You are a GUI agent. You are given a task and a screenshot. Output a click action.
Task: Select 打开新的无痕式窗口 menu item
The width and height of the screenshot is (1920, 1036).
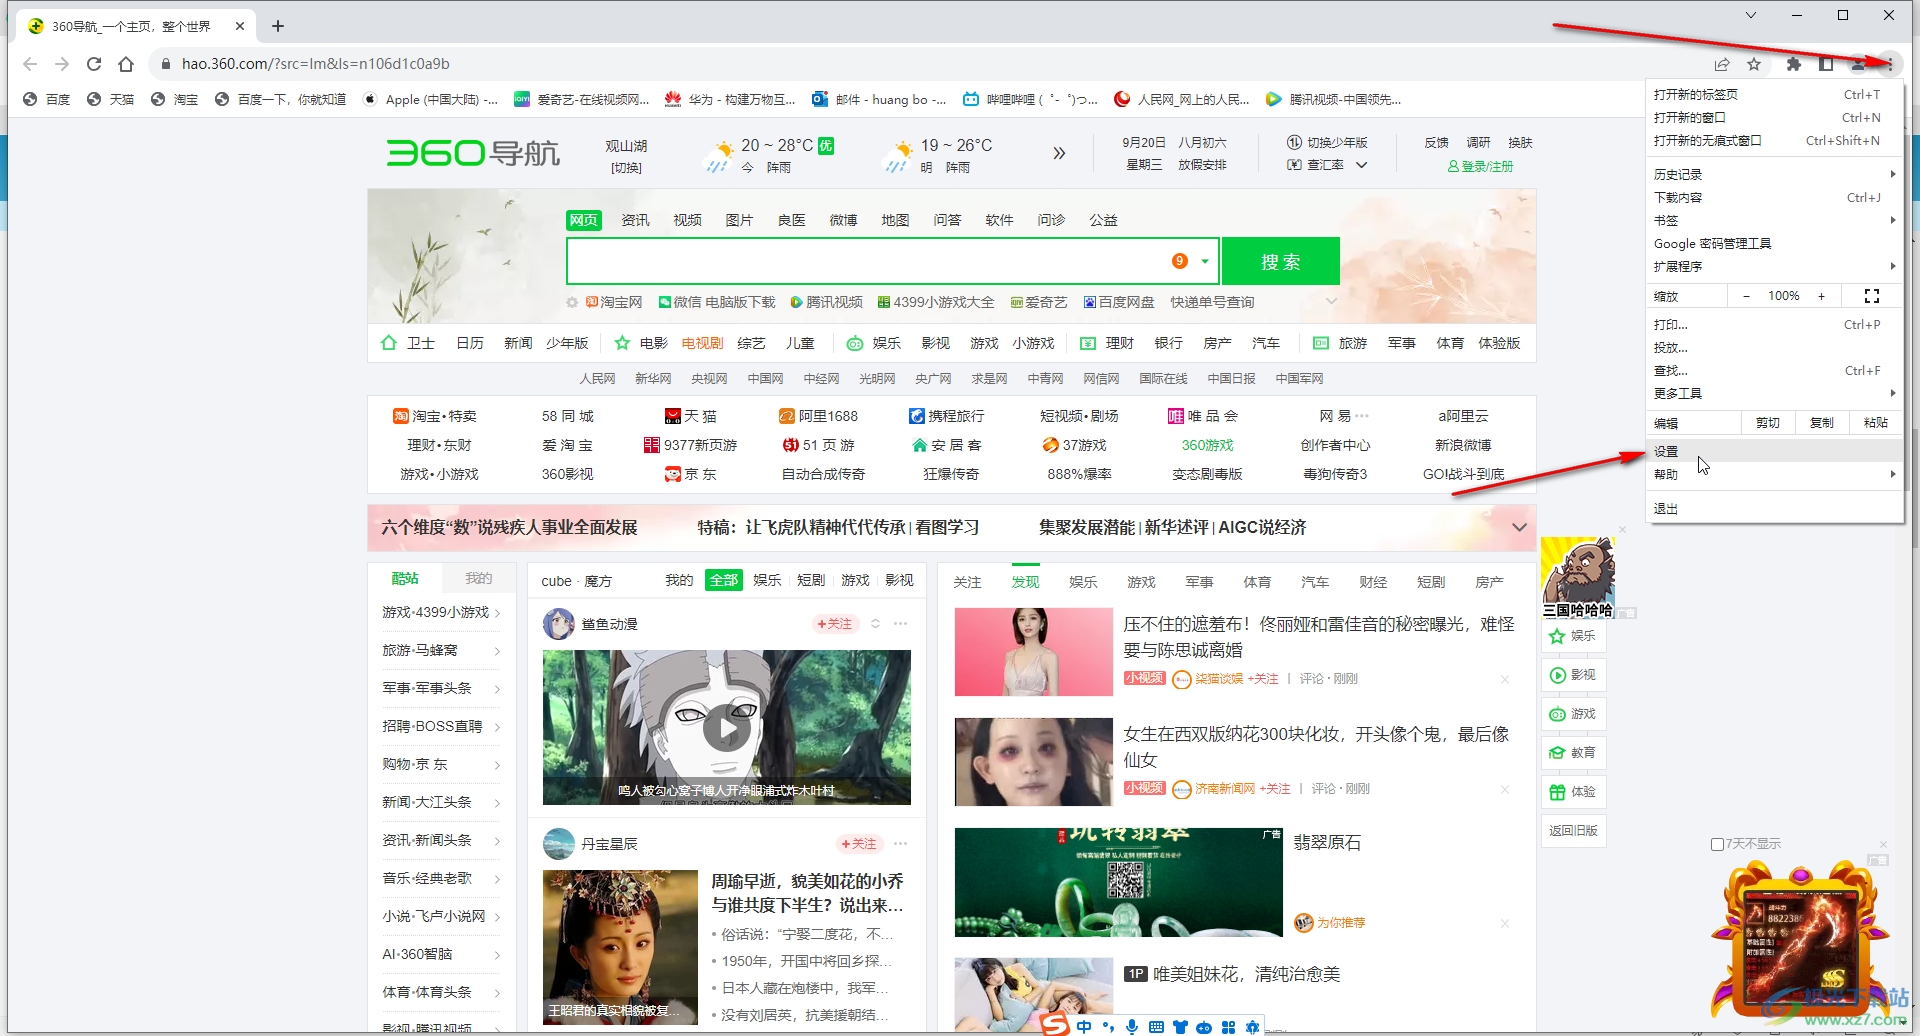coord(1775,140)
